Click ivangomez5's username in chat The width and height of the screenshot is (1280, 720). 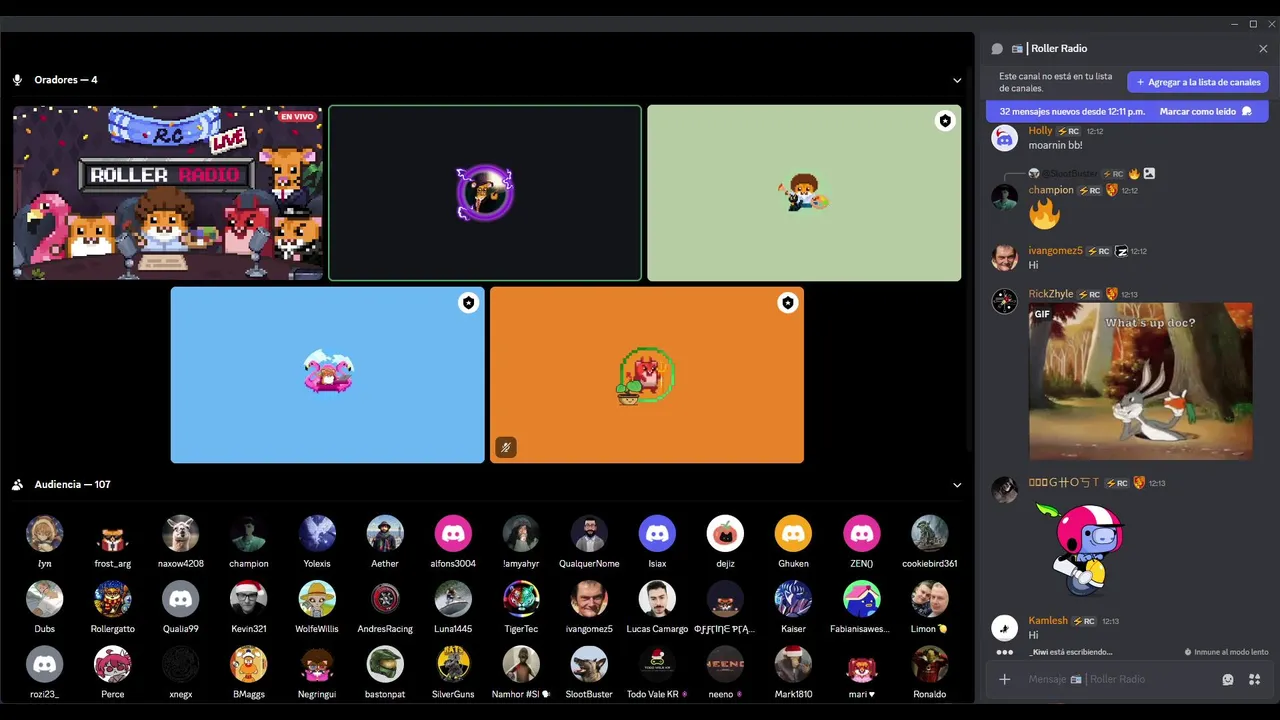click(x=1056, y=251)
